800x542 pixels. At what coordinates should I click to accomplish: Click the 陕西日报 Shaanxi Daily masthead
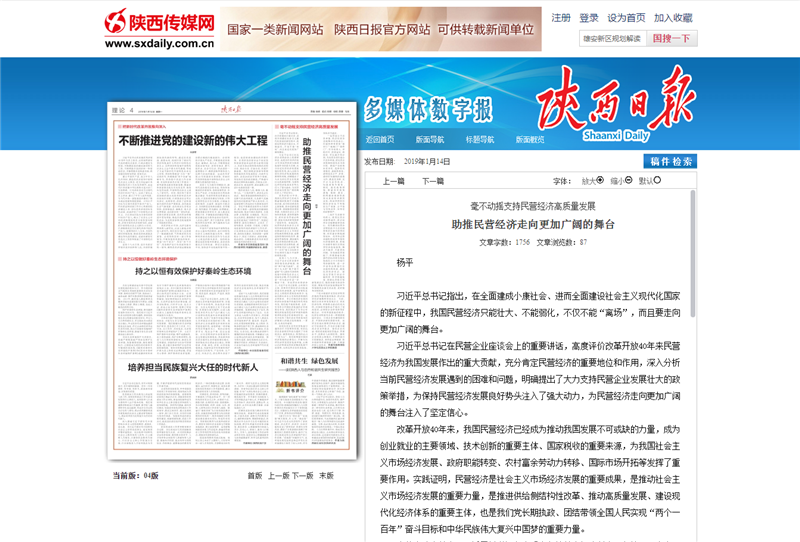coord(616,104)
